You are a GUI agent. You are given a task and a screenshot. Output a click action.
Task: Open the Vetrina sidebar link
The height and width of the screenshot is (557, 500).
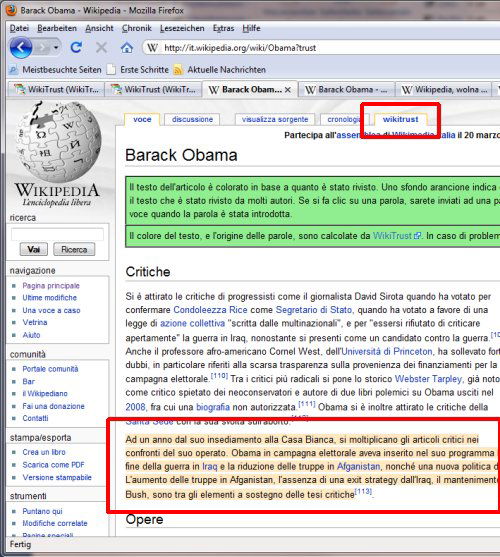click(x=34, y=322)
